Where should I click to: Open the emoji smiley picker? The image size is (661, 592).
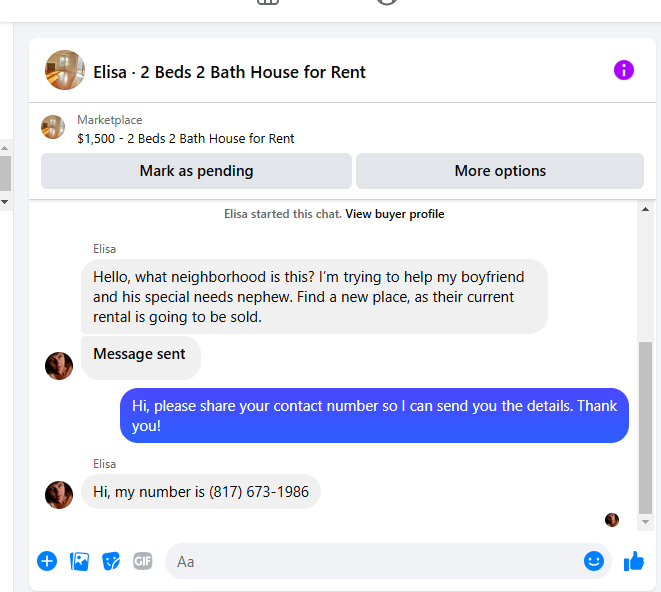click(594, 561)
